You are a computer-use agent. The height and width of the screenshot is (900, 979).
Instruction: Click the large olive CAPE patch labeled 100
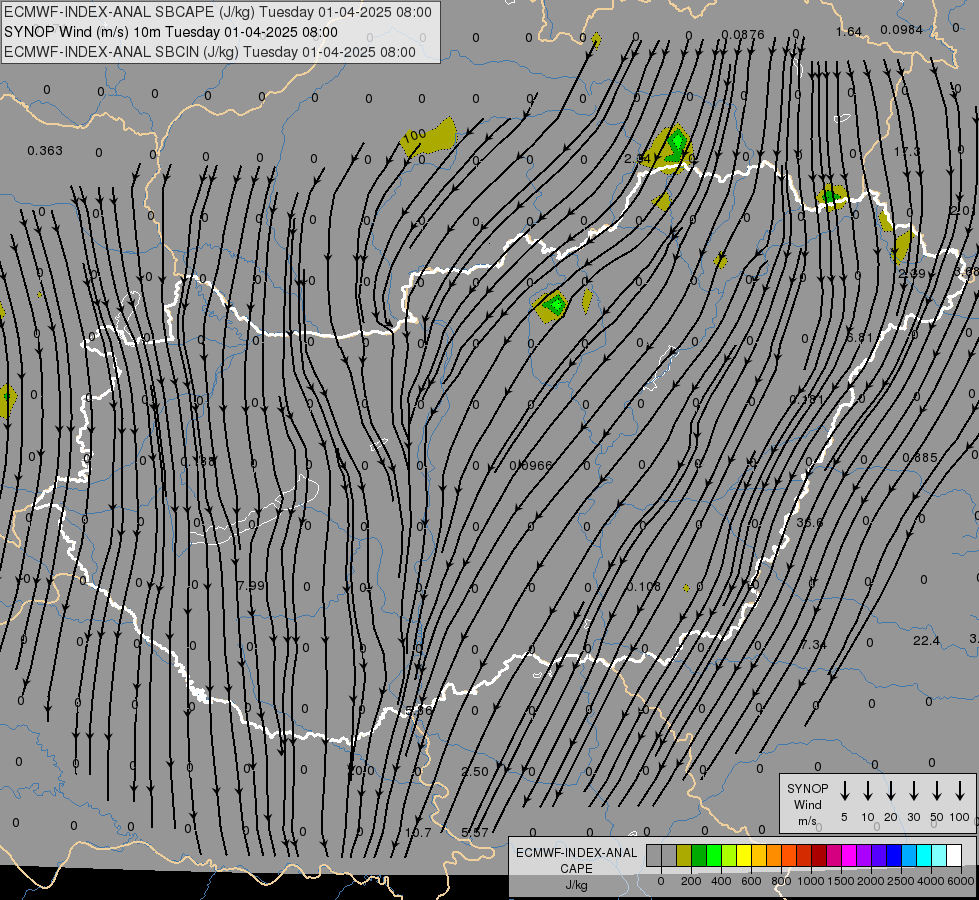coord(431,137)
